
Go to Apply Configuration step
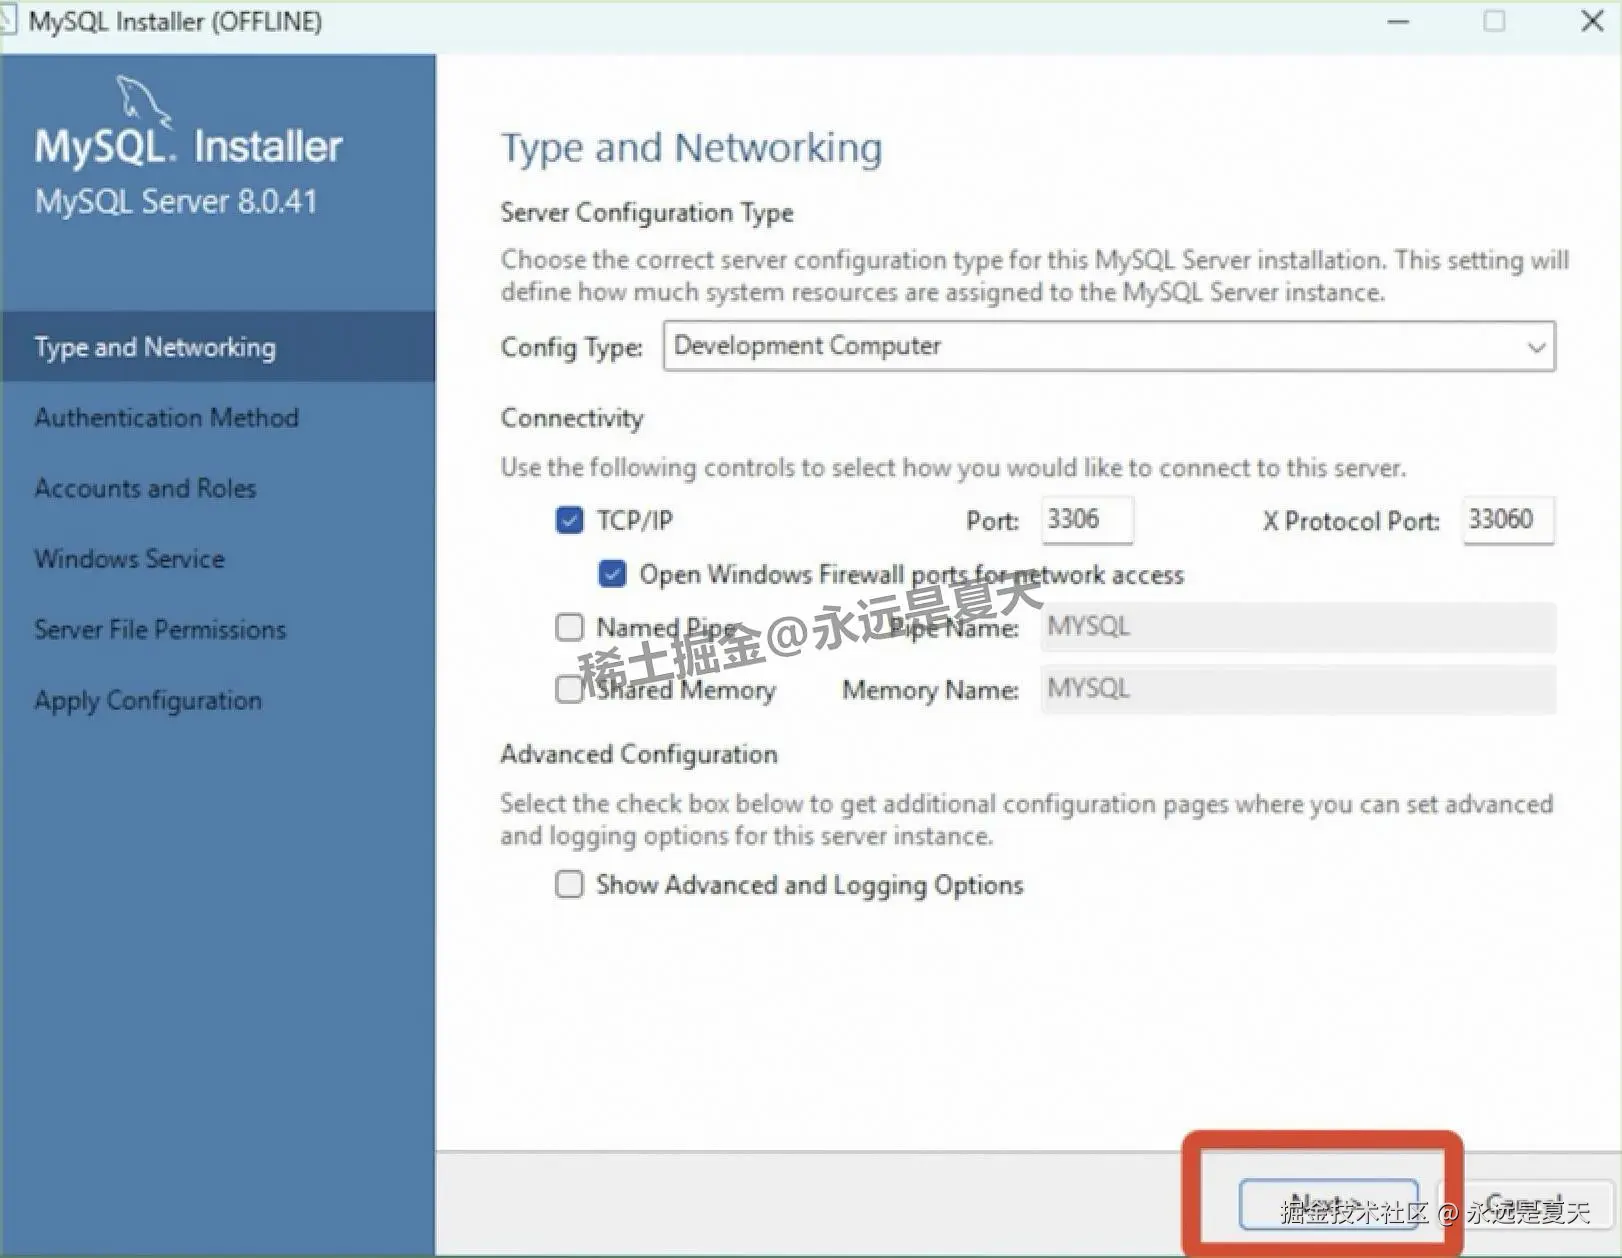(x=147, y=700)
